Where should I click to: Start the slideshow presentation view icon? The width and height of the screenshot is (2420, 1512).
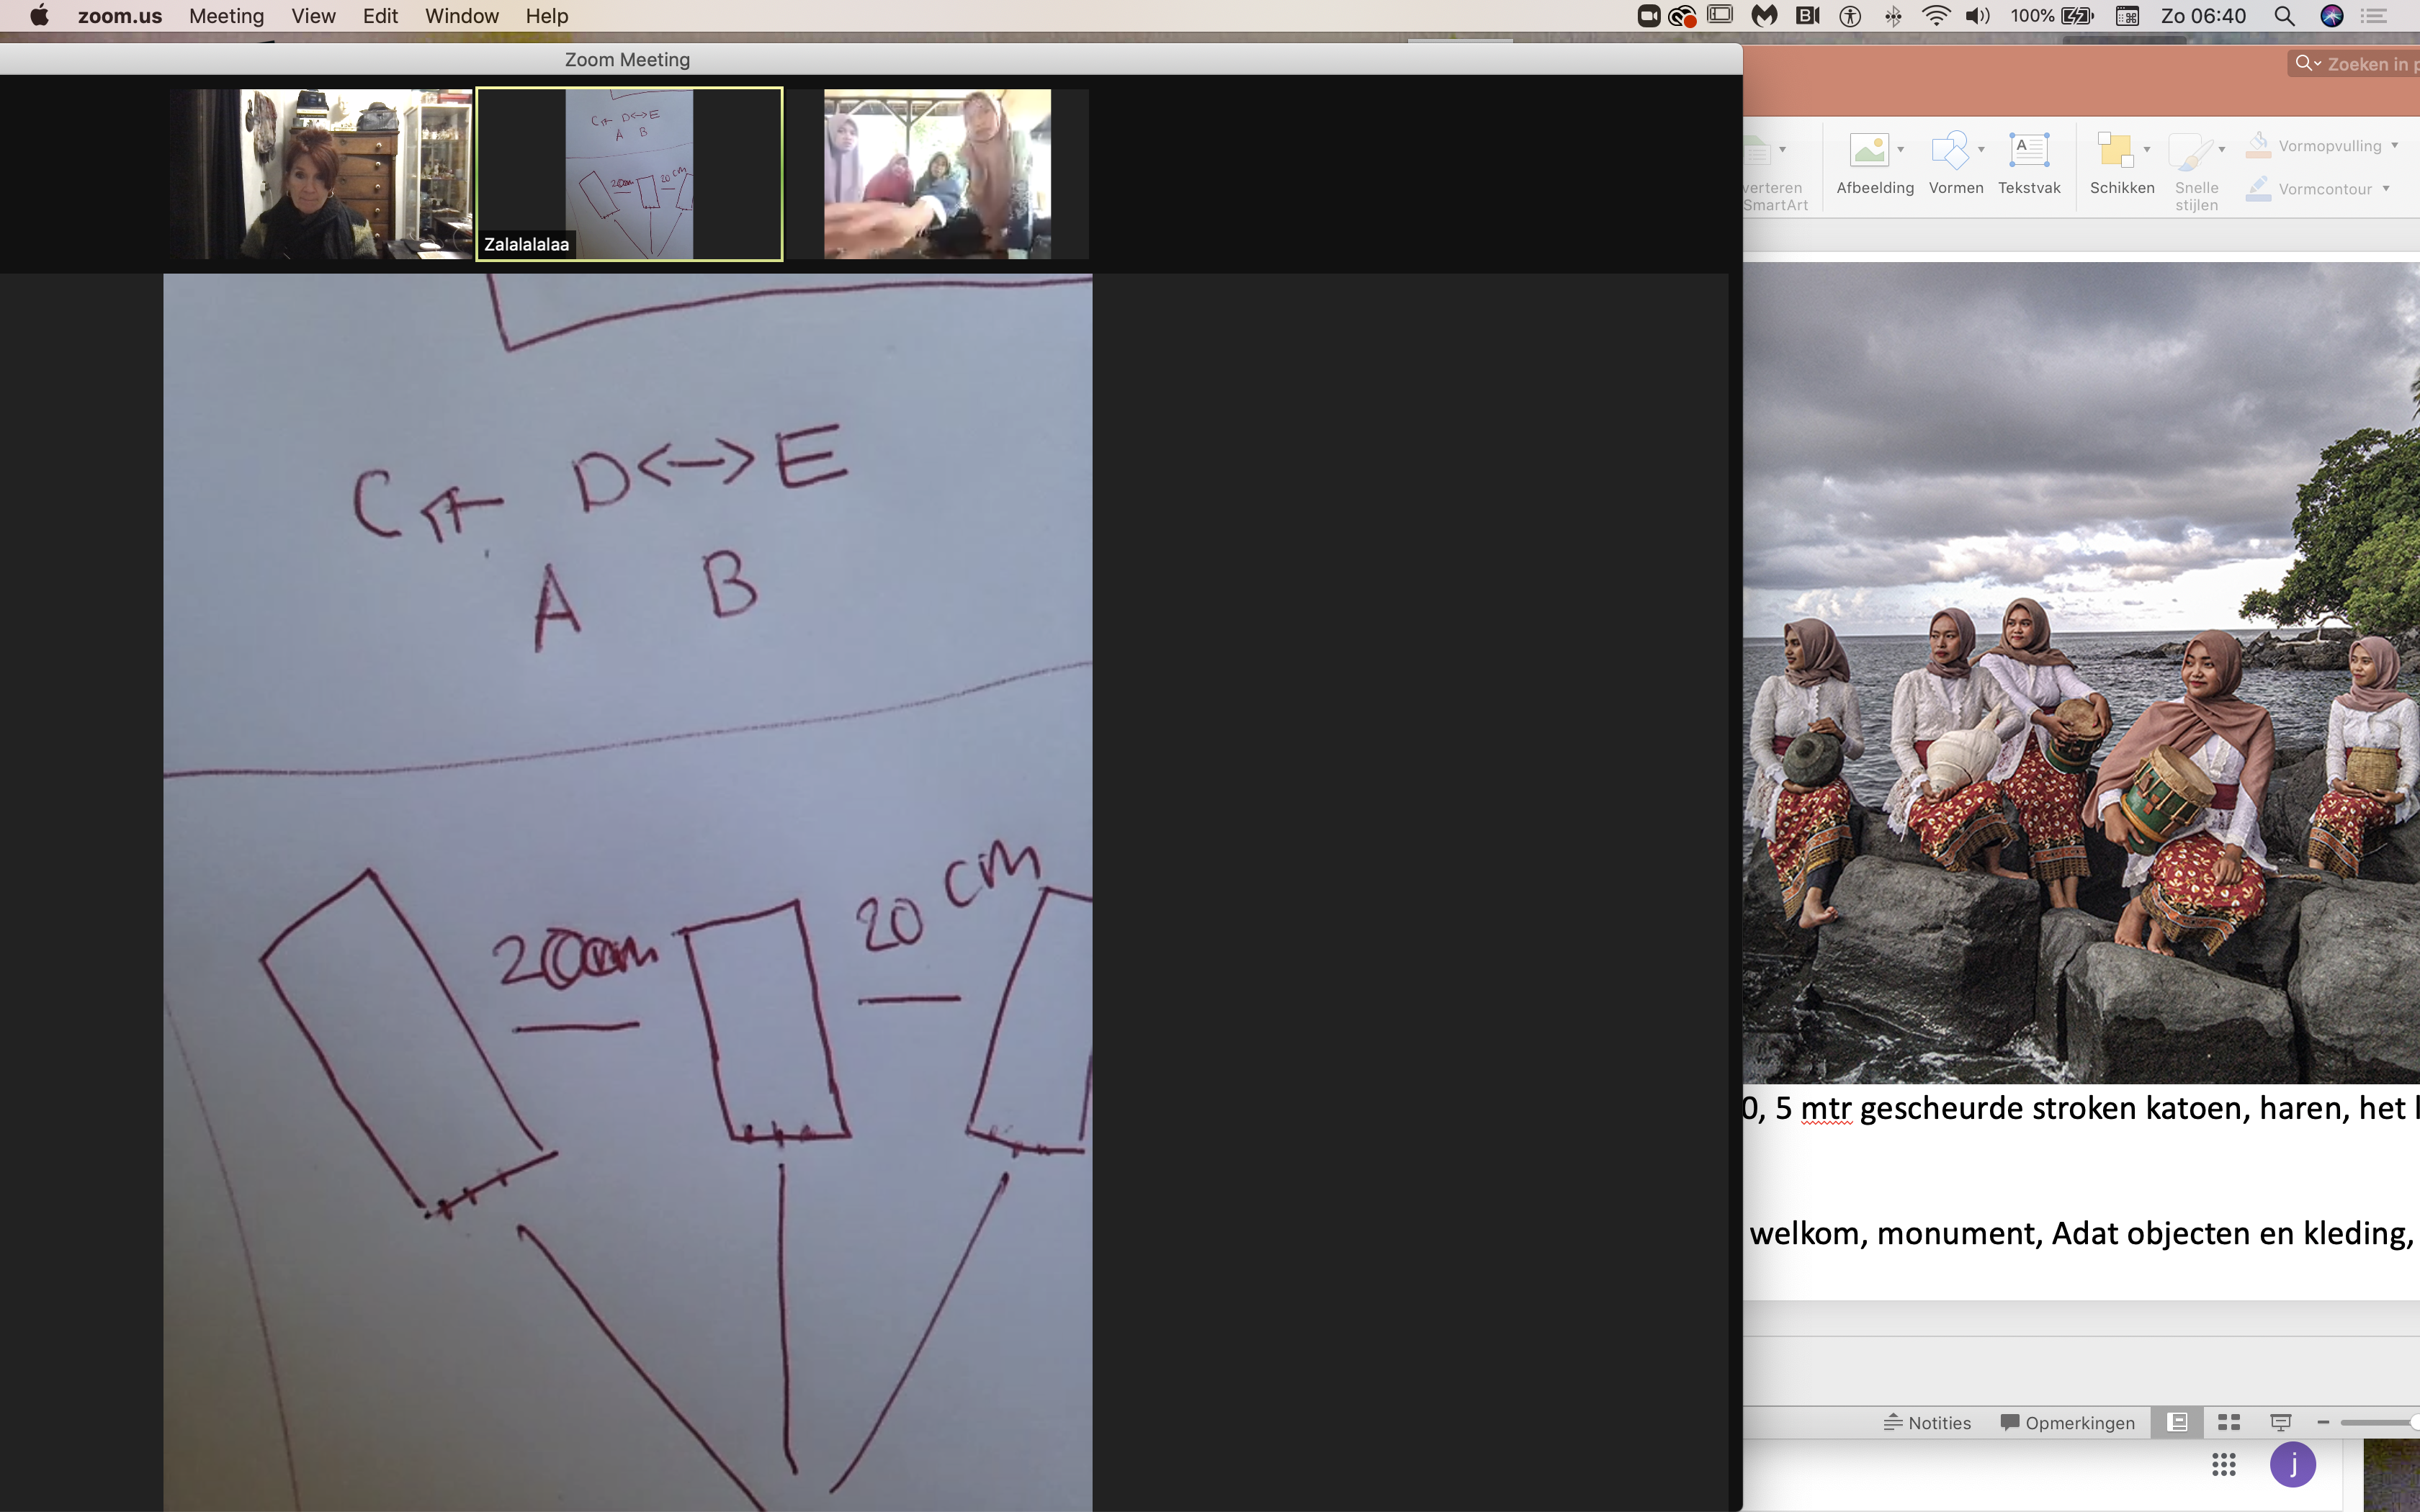click(2280, 1422)
